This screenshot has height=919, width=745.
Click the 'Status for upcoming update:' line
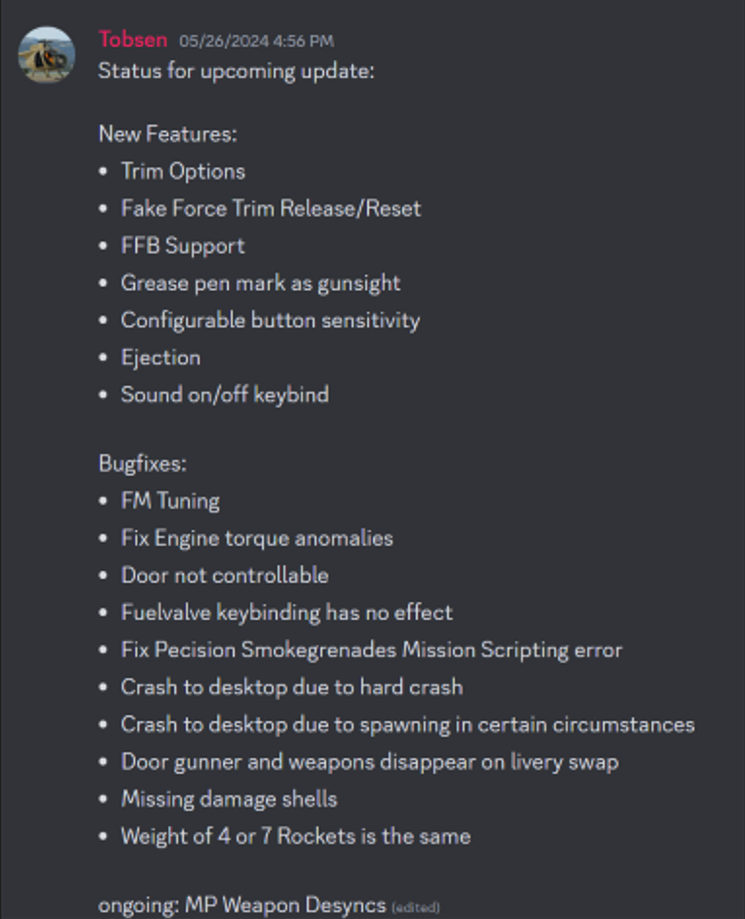[236, 72]
